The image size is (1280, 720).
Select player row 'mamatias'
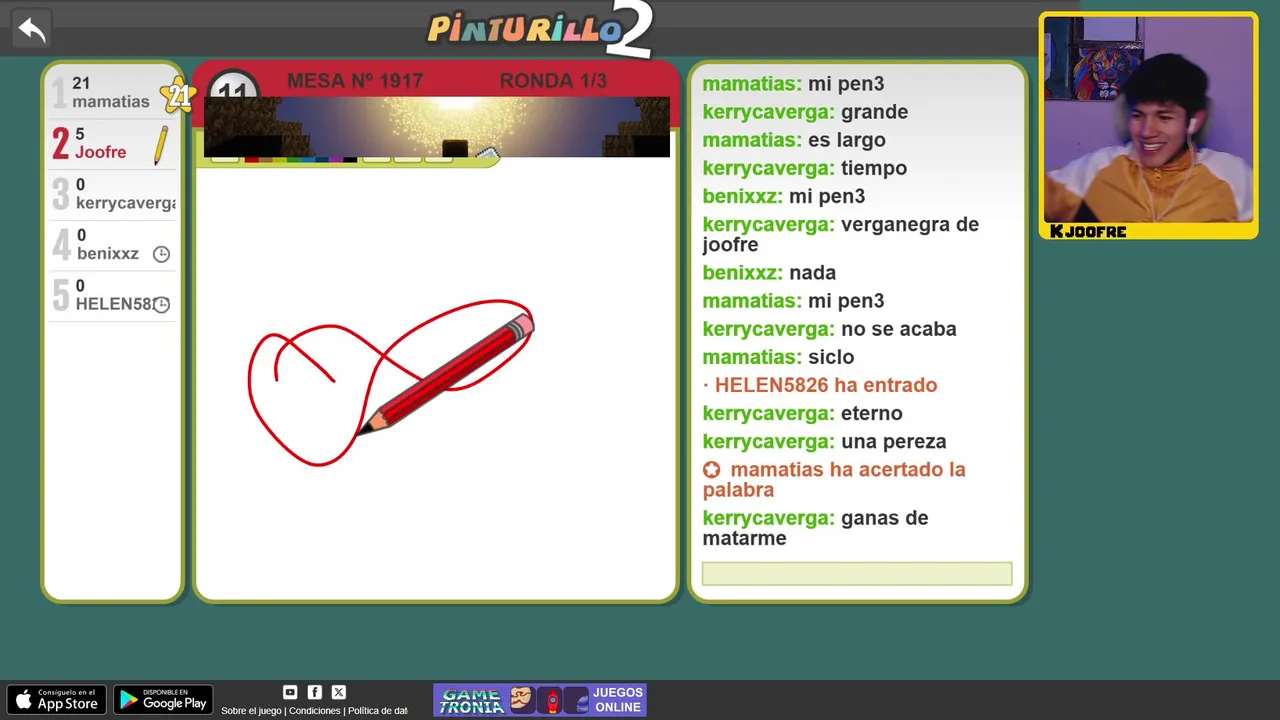tap(113, 93)
